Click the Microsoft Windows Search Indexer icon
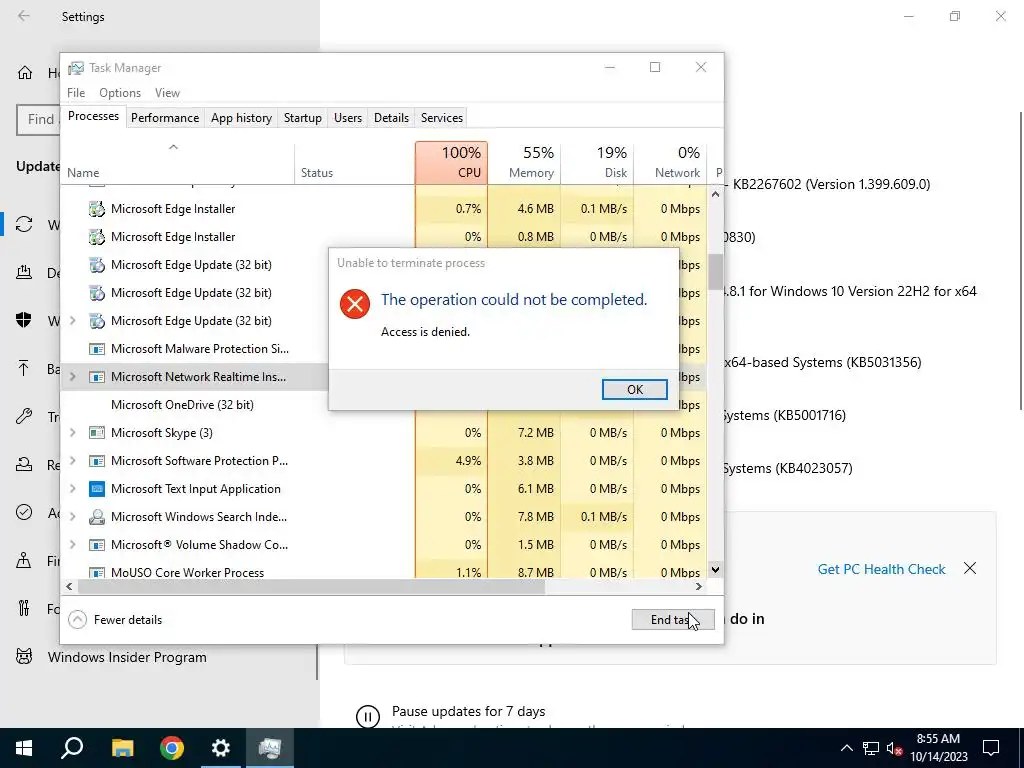Image resolution: width=1024 pixels, height=768 pixels. pos(97,517)
